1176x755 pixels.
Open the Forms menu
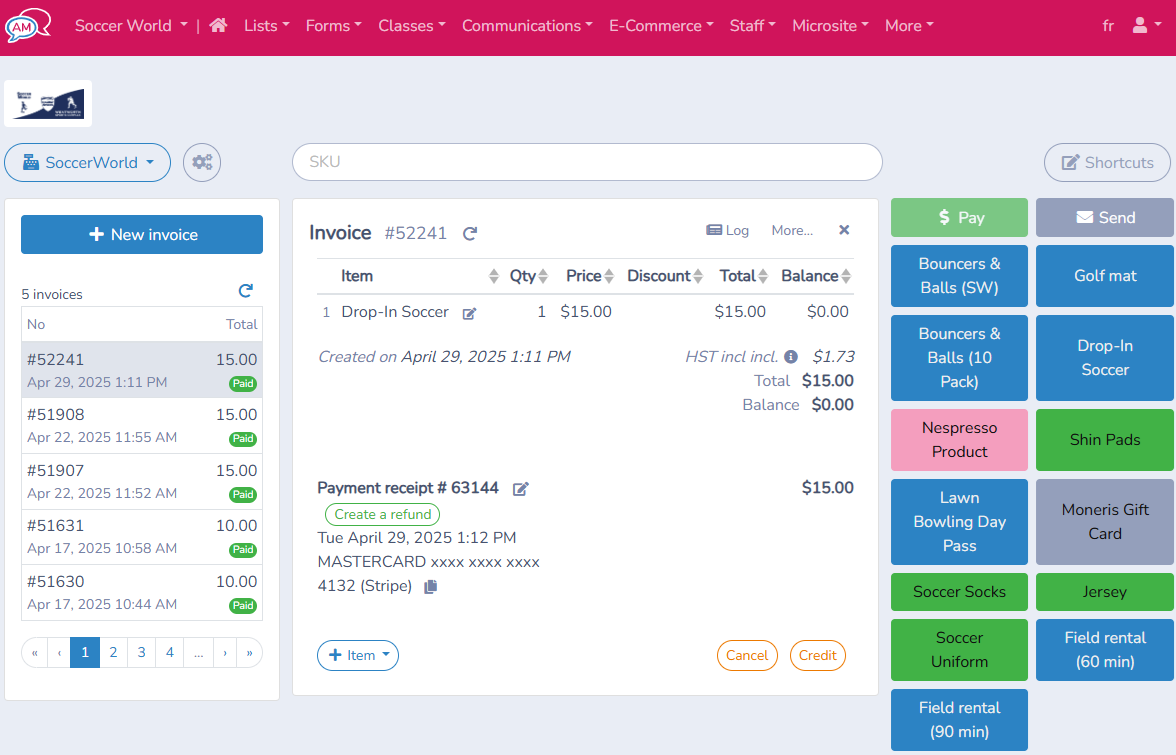tap(333, 25)
